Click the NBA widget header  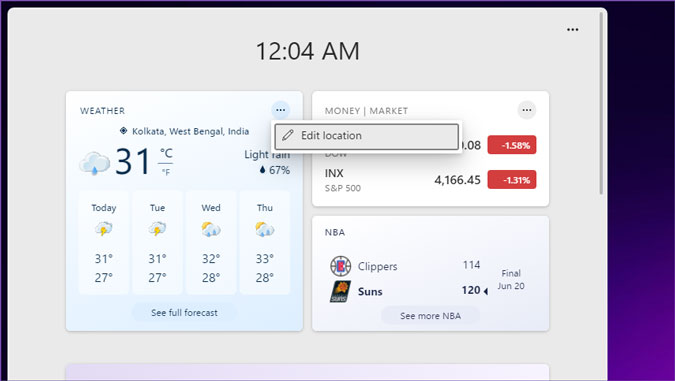(335, 232)
